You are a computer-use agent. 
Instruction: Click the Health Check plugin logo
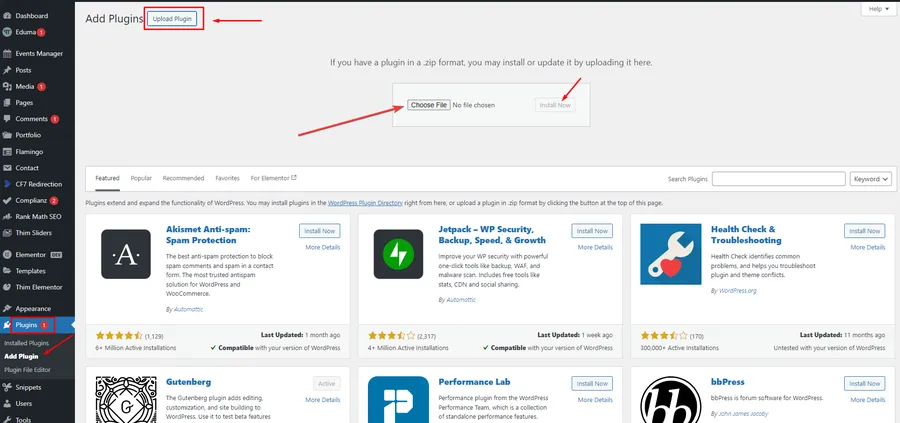[670, 254]
